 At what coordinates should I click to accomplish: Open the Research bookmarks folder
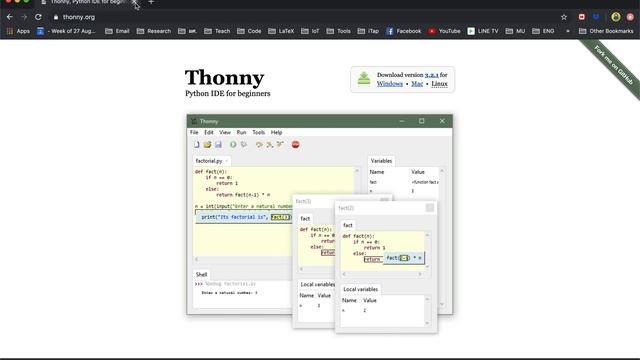click(154, 31)
